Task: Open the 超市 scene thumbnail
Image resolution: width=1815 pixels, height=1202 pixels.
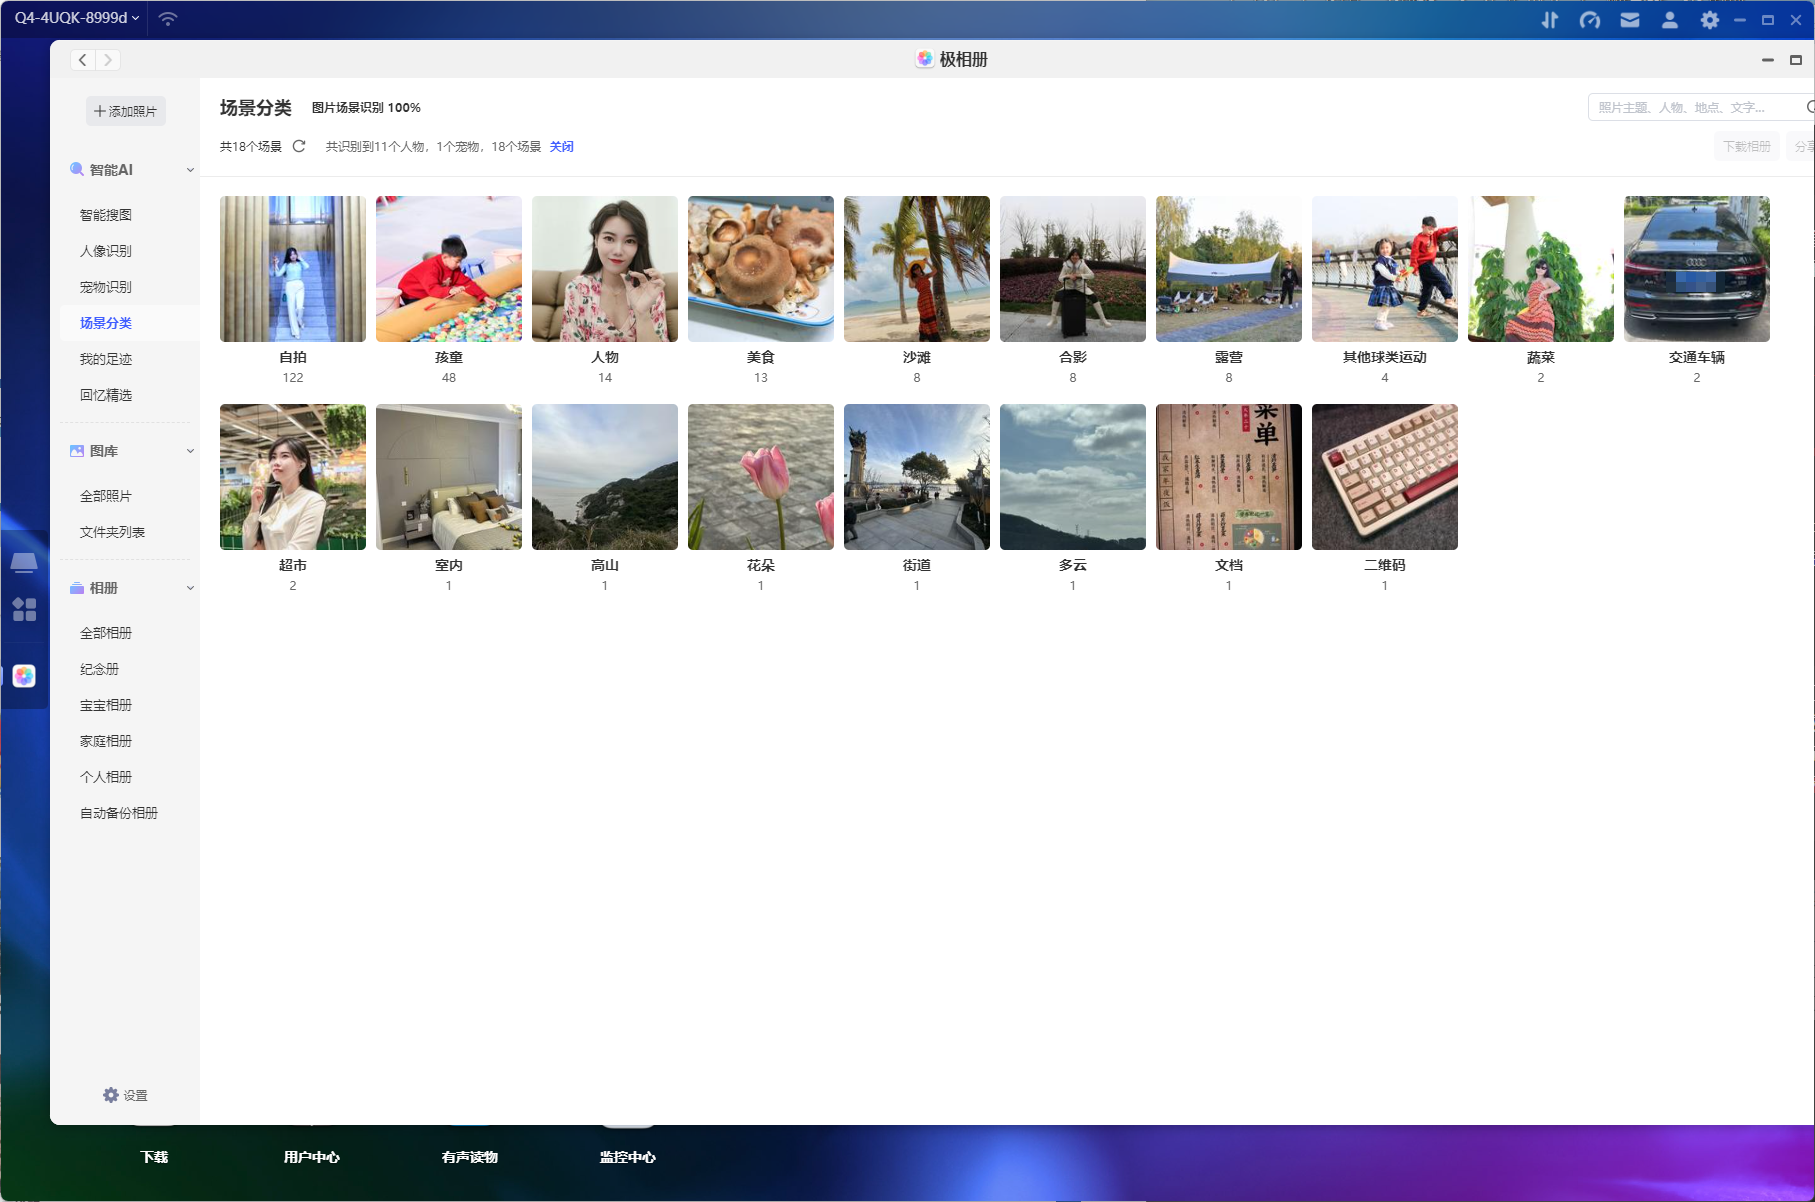Action: 293,477
